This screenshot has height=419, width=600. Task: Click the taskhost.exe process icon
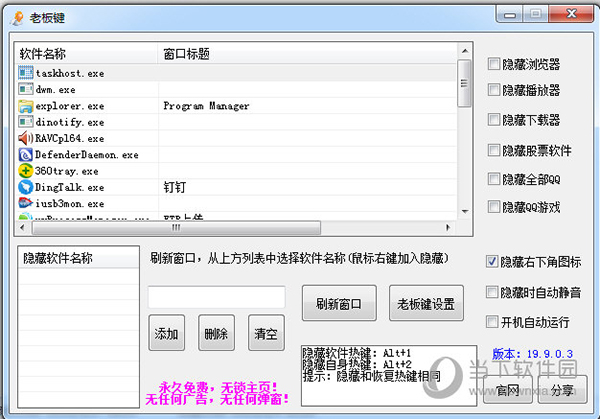[26, 73]
